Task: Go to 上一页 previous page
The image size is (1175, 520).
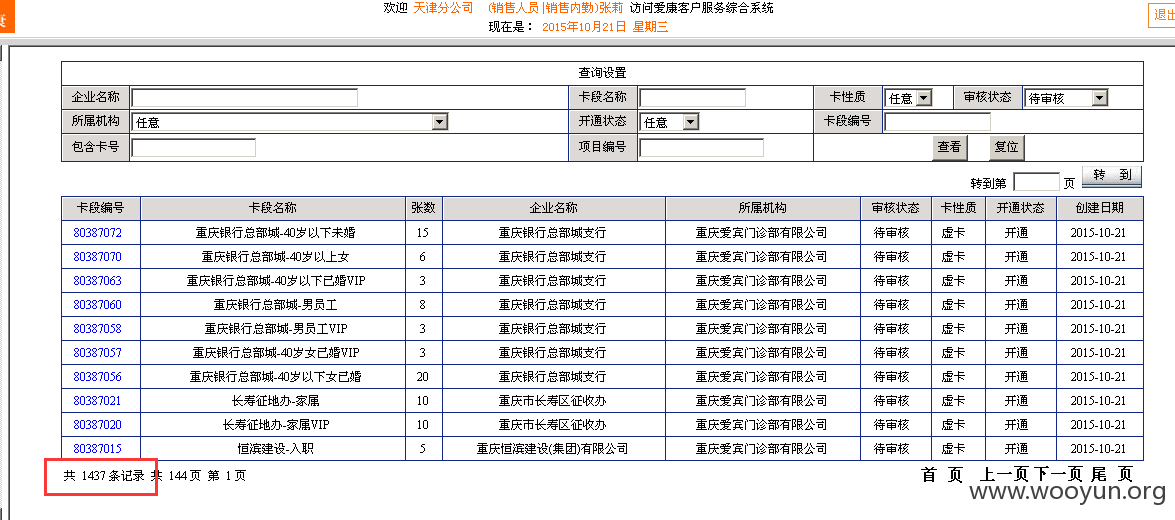Action: (x=1006, y=474)
